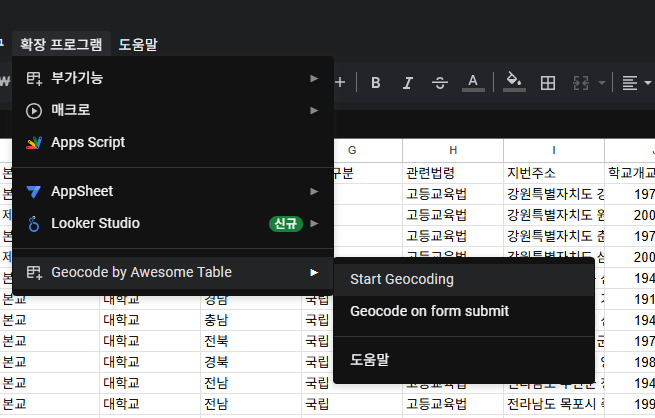Open borders tool
This screenshot has width=655, height=418.
pos(548,83)
